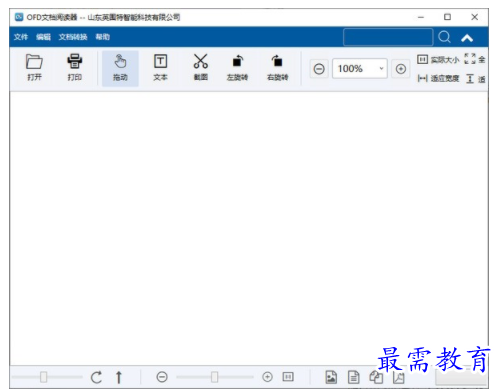The image size is (499, 391).
Task: Click the bottom bar text document icon
Action: click(353, 377)
